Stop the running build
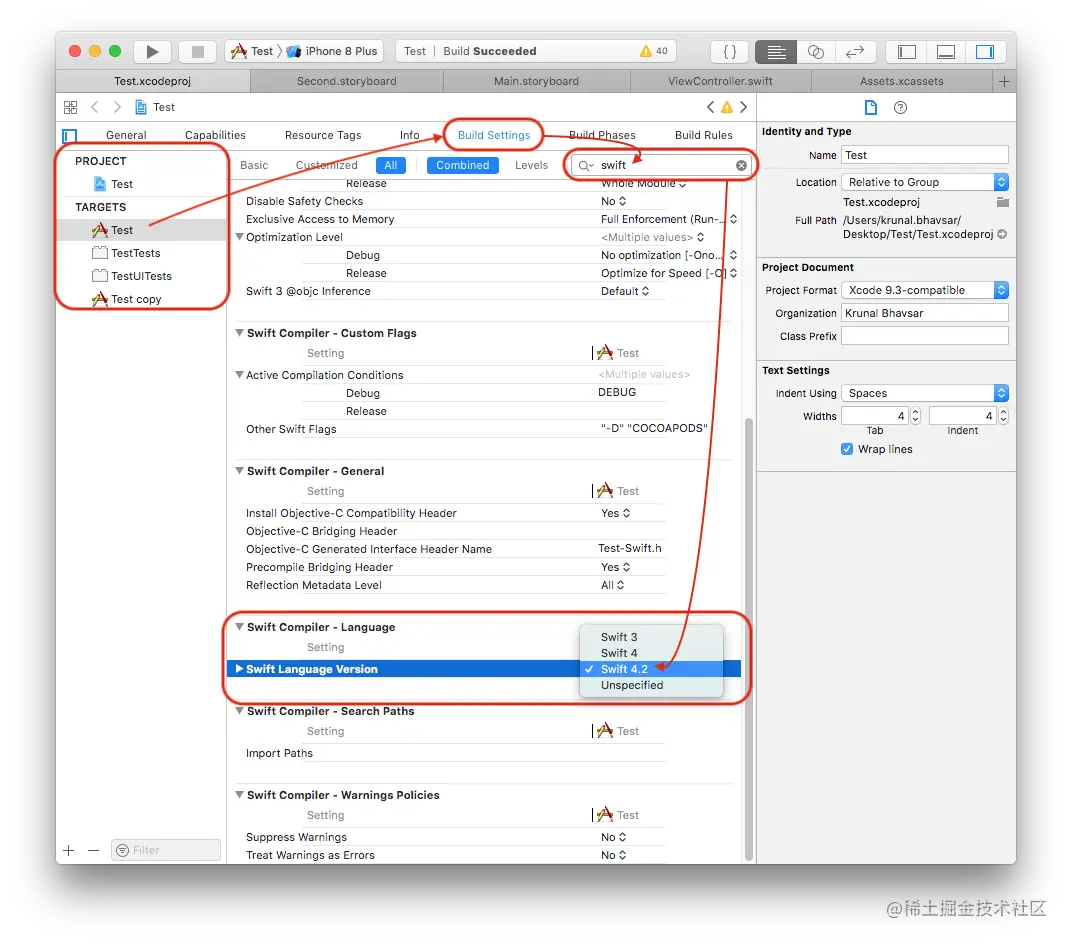1072x944 pixels. pyautogui.click(x=198, y=51)
